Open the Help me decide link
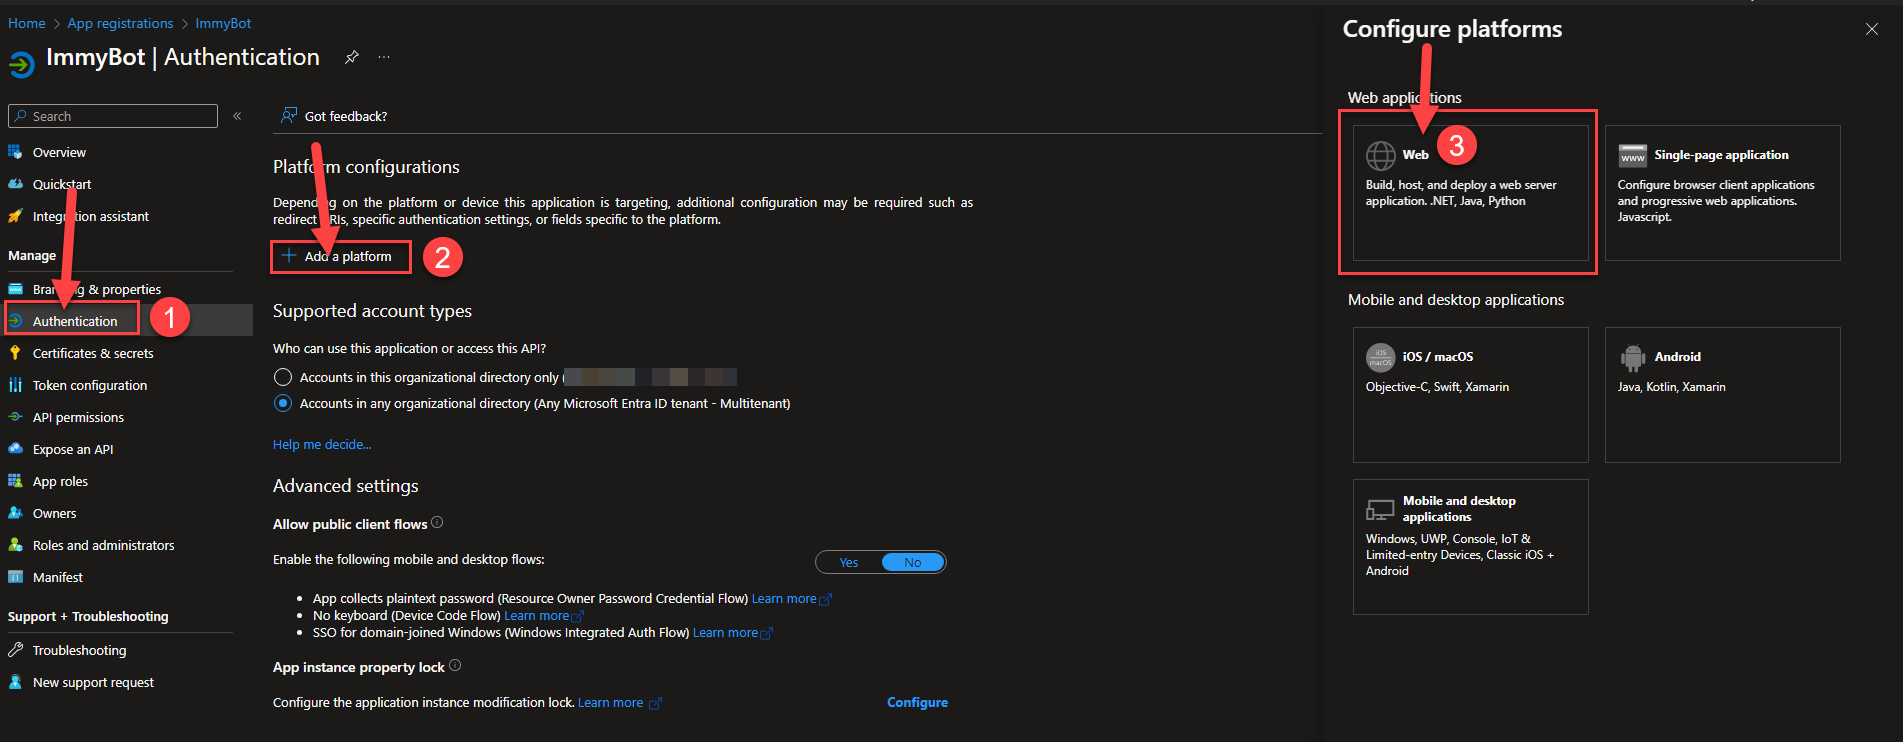This screenshot has height=742, width=1903. point(322,444)
